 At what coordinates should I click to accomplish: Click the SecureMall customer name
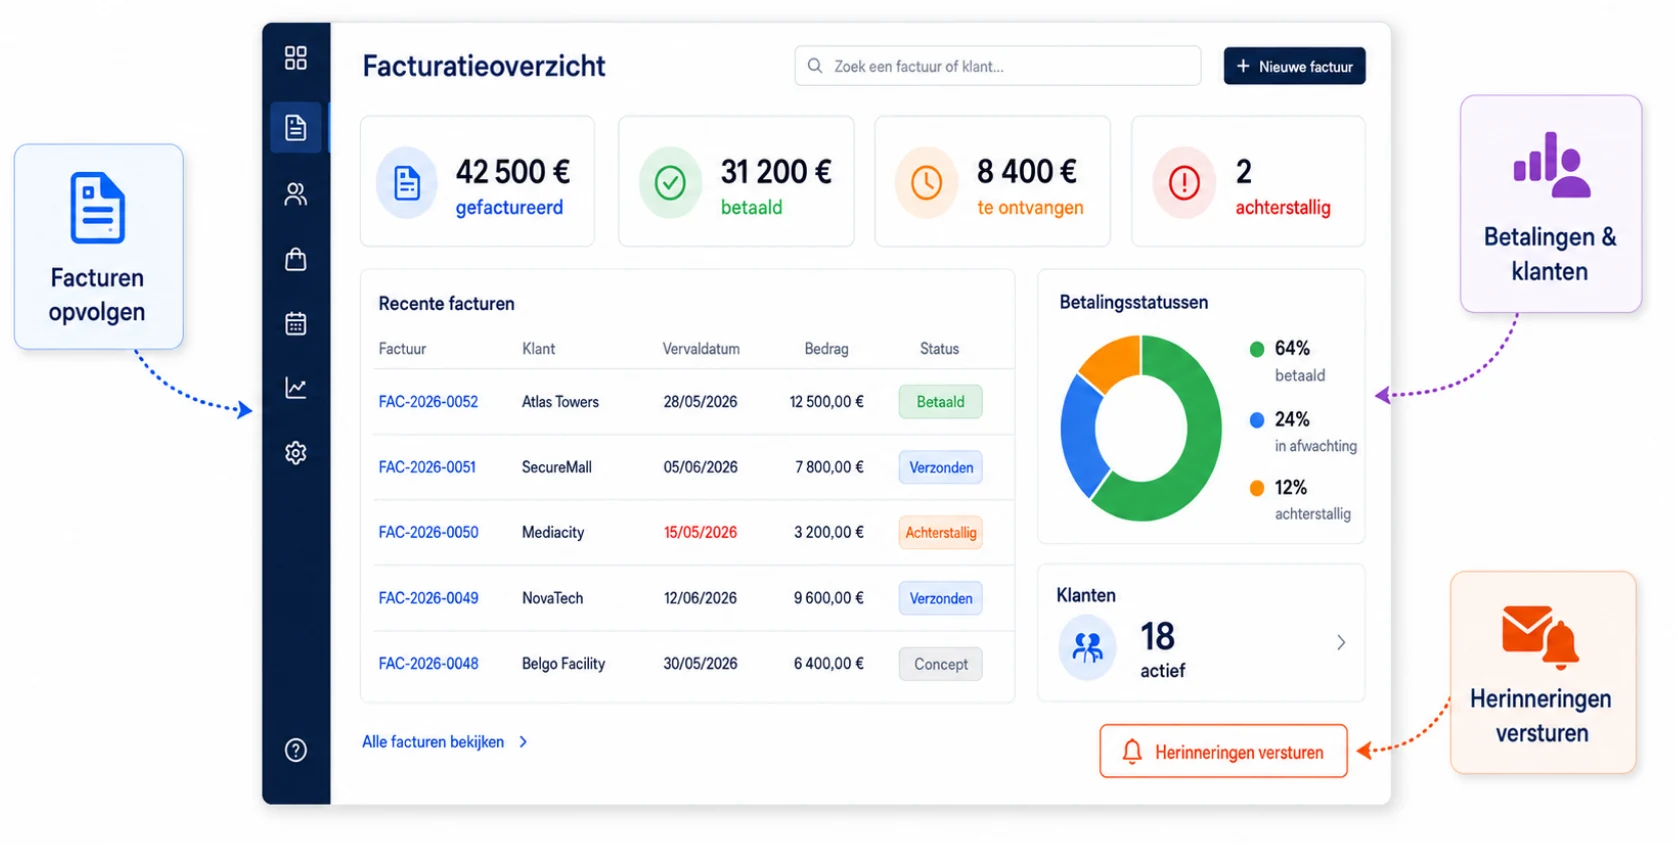click(556, 467)
